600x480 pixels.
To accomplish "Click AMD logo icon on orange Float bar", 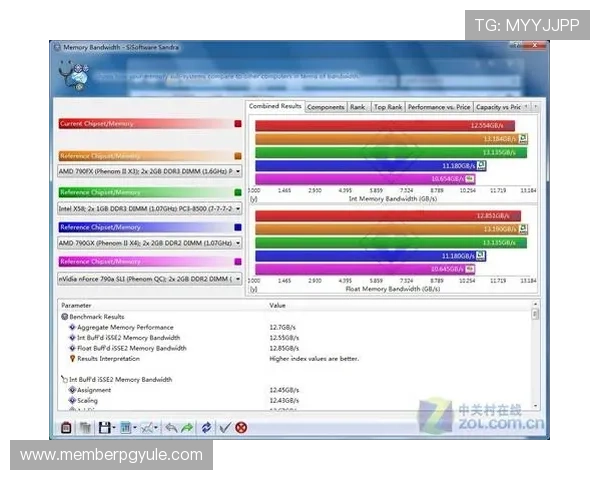I will pyautogui.click(x=523, y=229).
